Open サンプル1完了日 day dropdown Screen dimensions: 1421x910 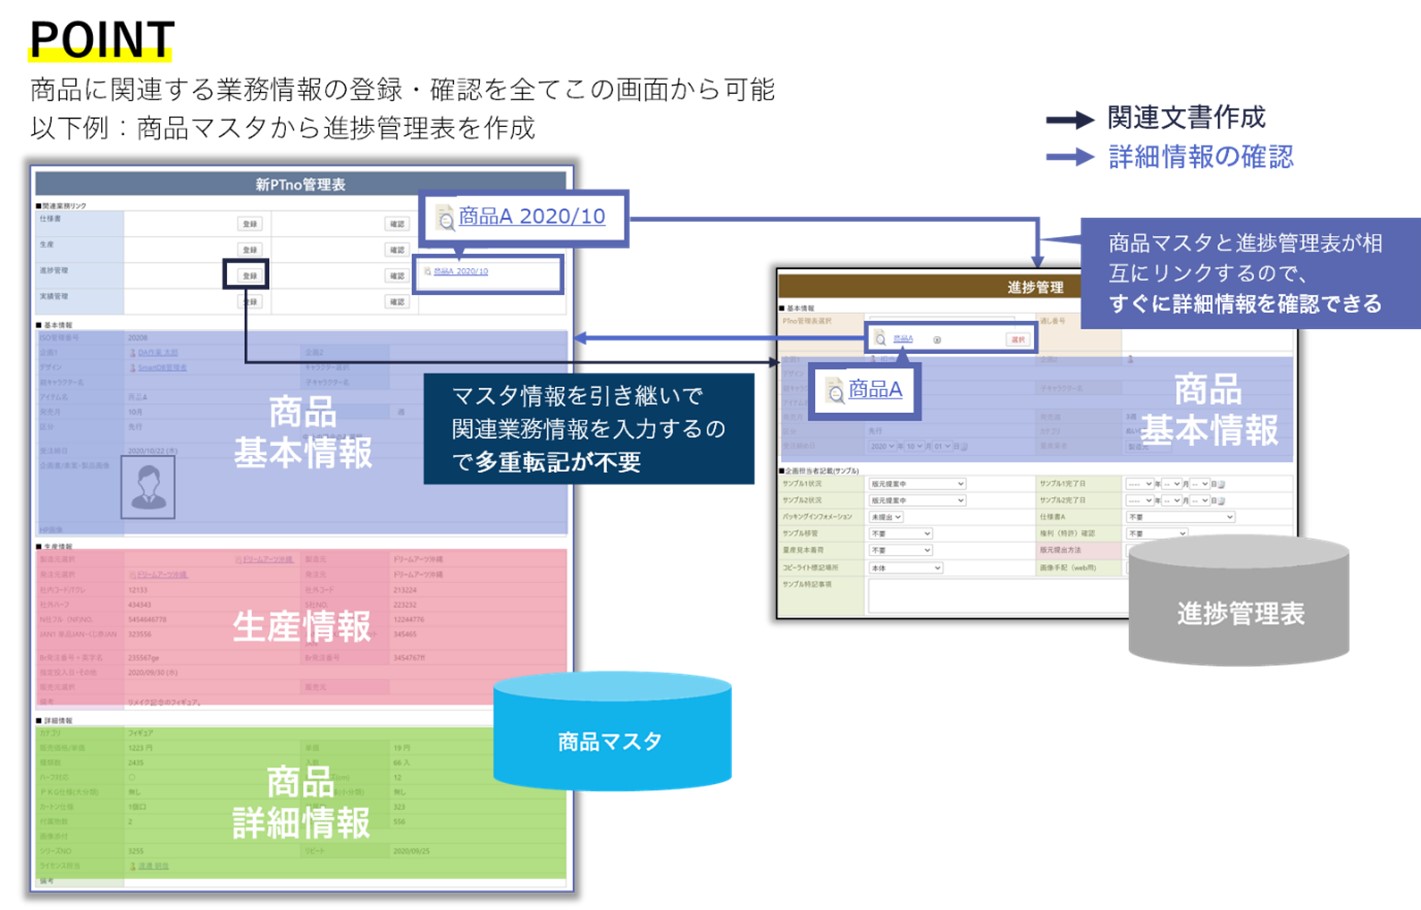point(1199,484)
